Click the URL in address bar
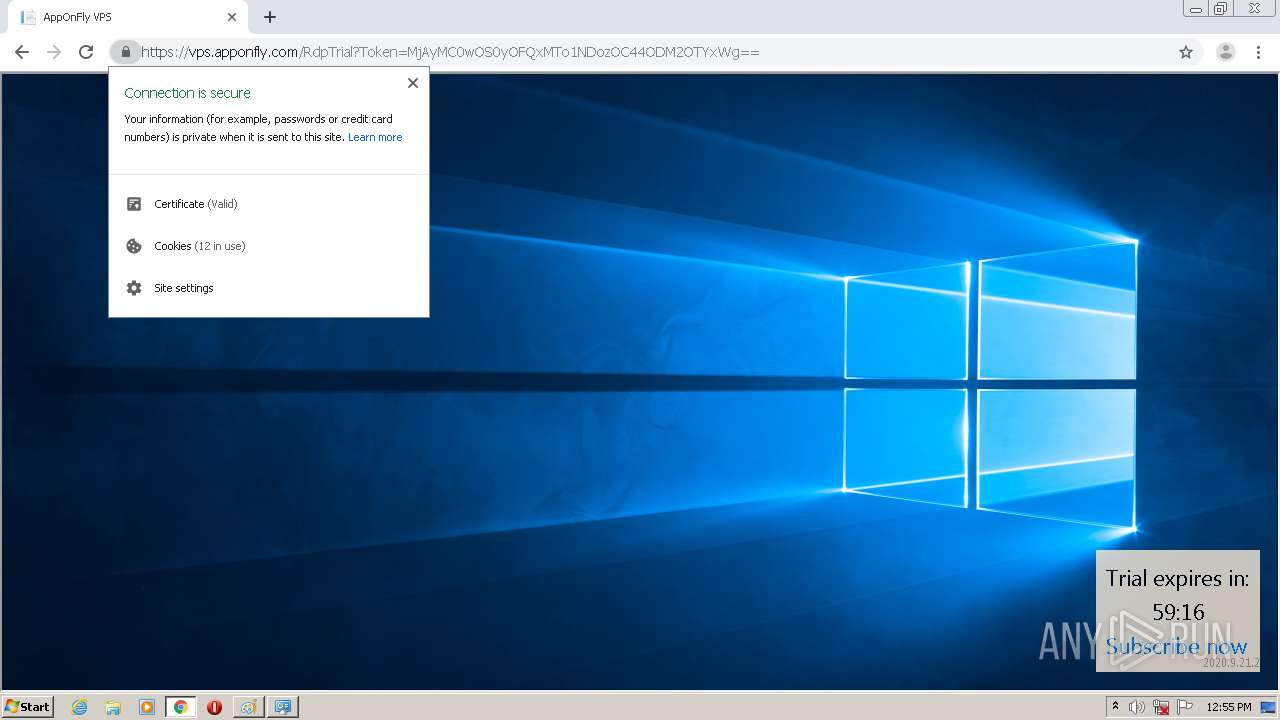The height and width of the screenshot is (720, 1280). point(450,52)
